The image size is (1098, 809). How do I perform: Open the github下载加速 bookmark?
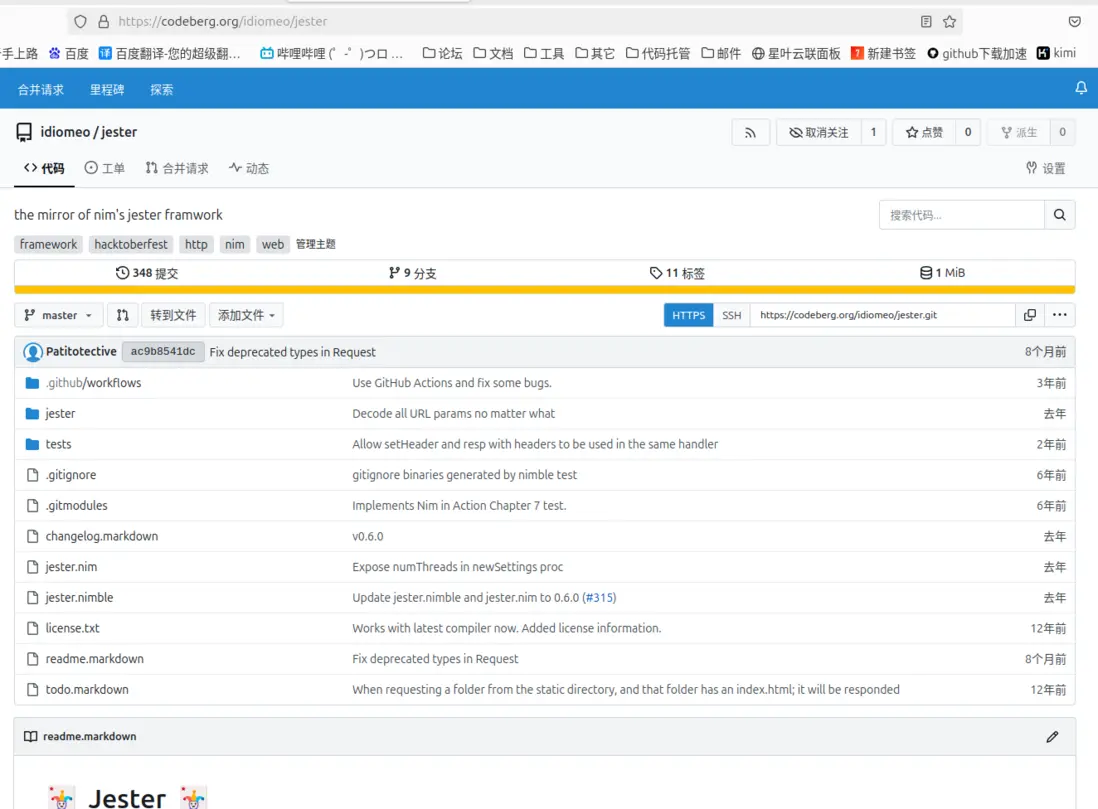[976, 53]
